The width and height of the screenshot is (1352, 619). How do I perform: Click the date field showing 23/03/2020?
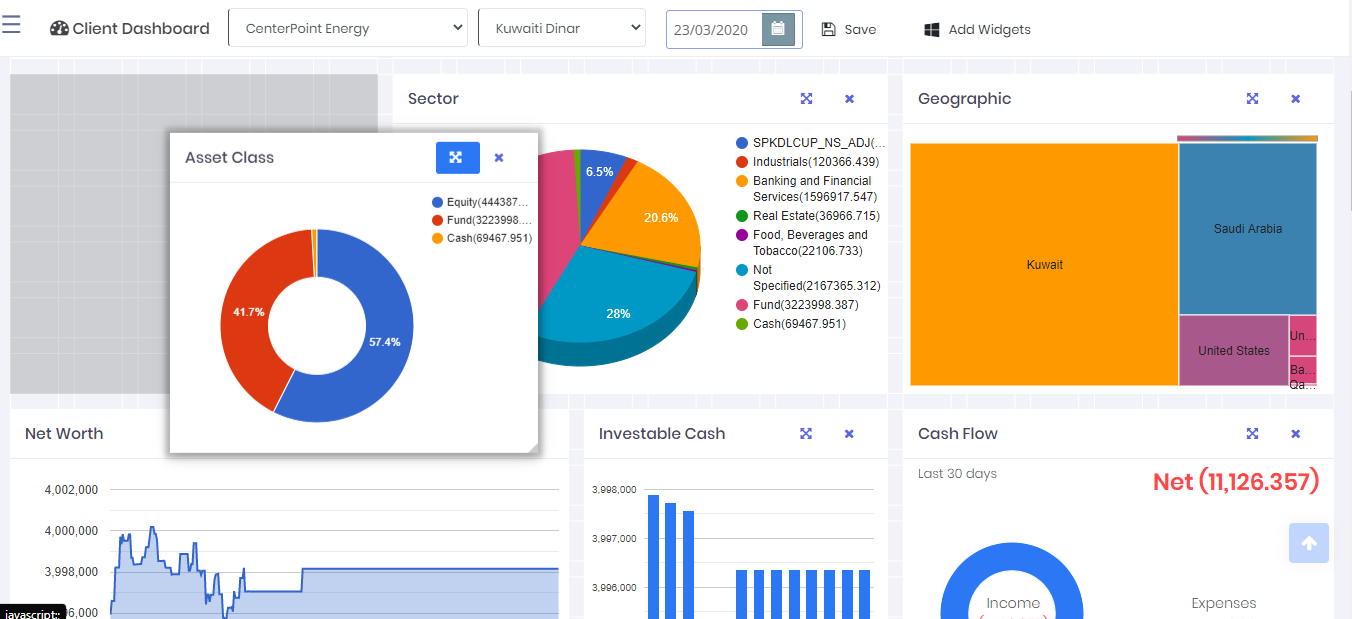[715, 29]
